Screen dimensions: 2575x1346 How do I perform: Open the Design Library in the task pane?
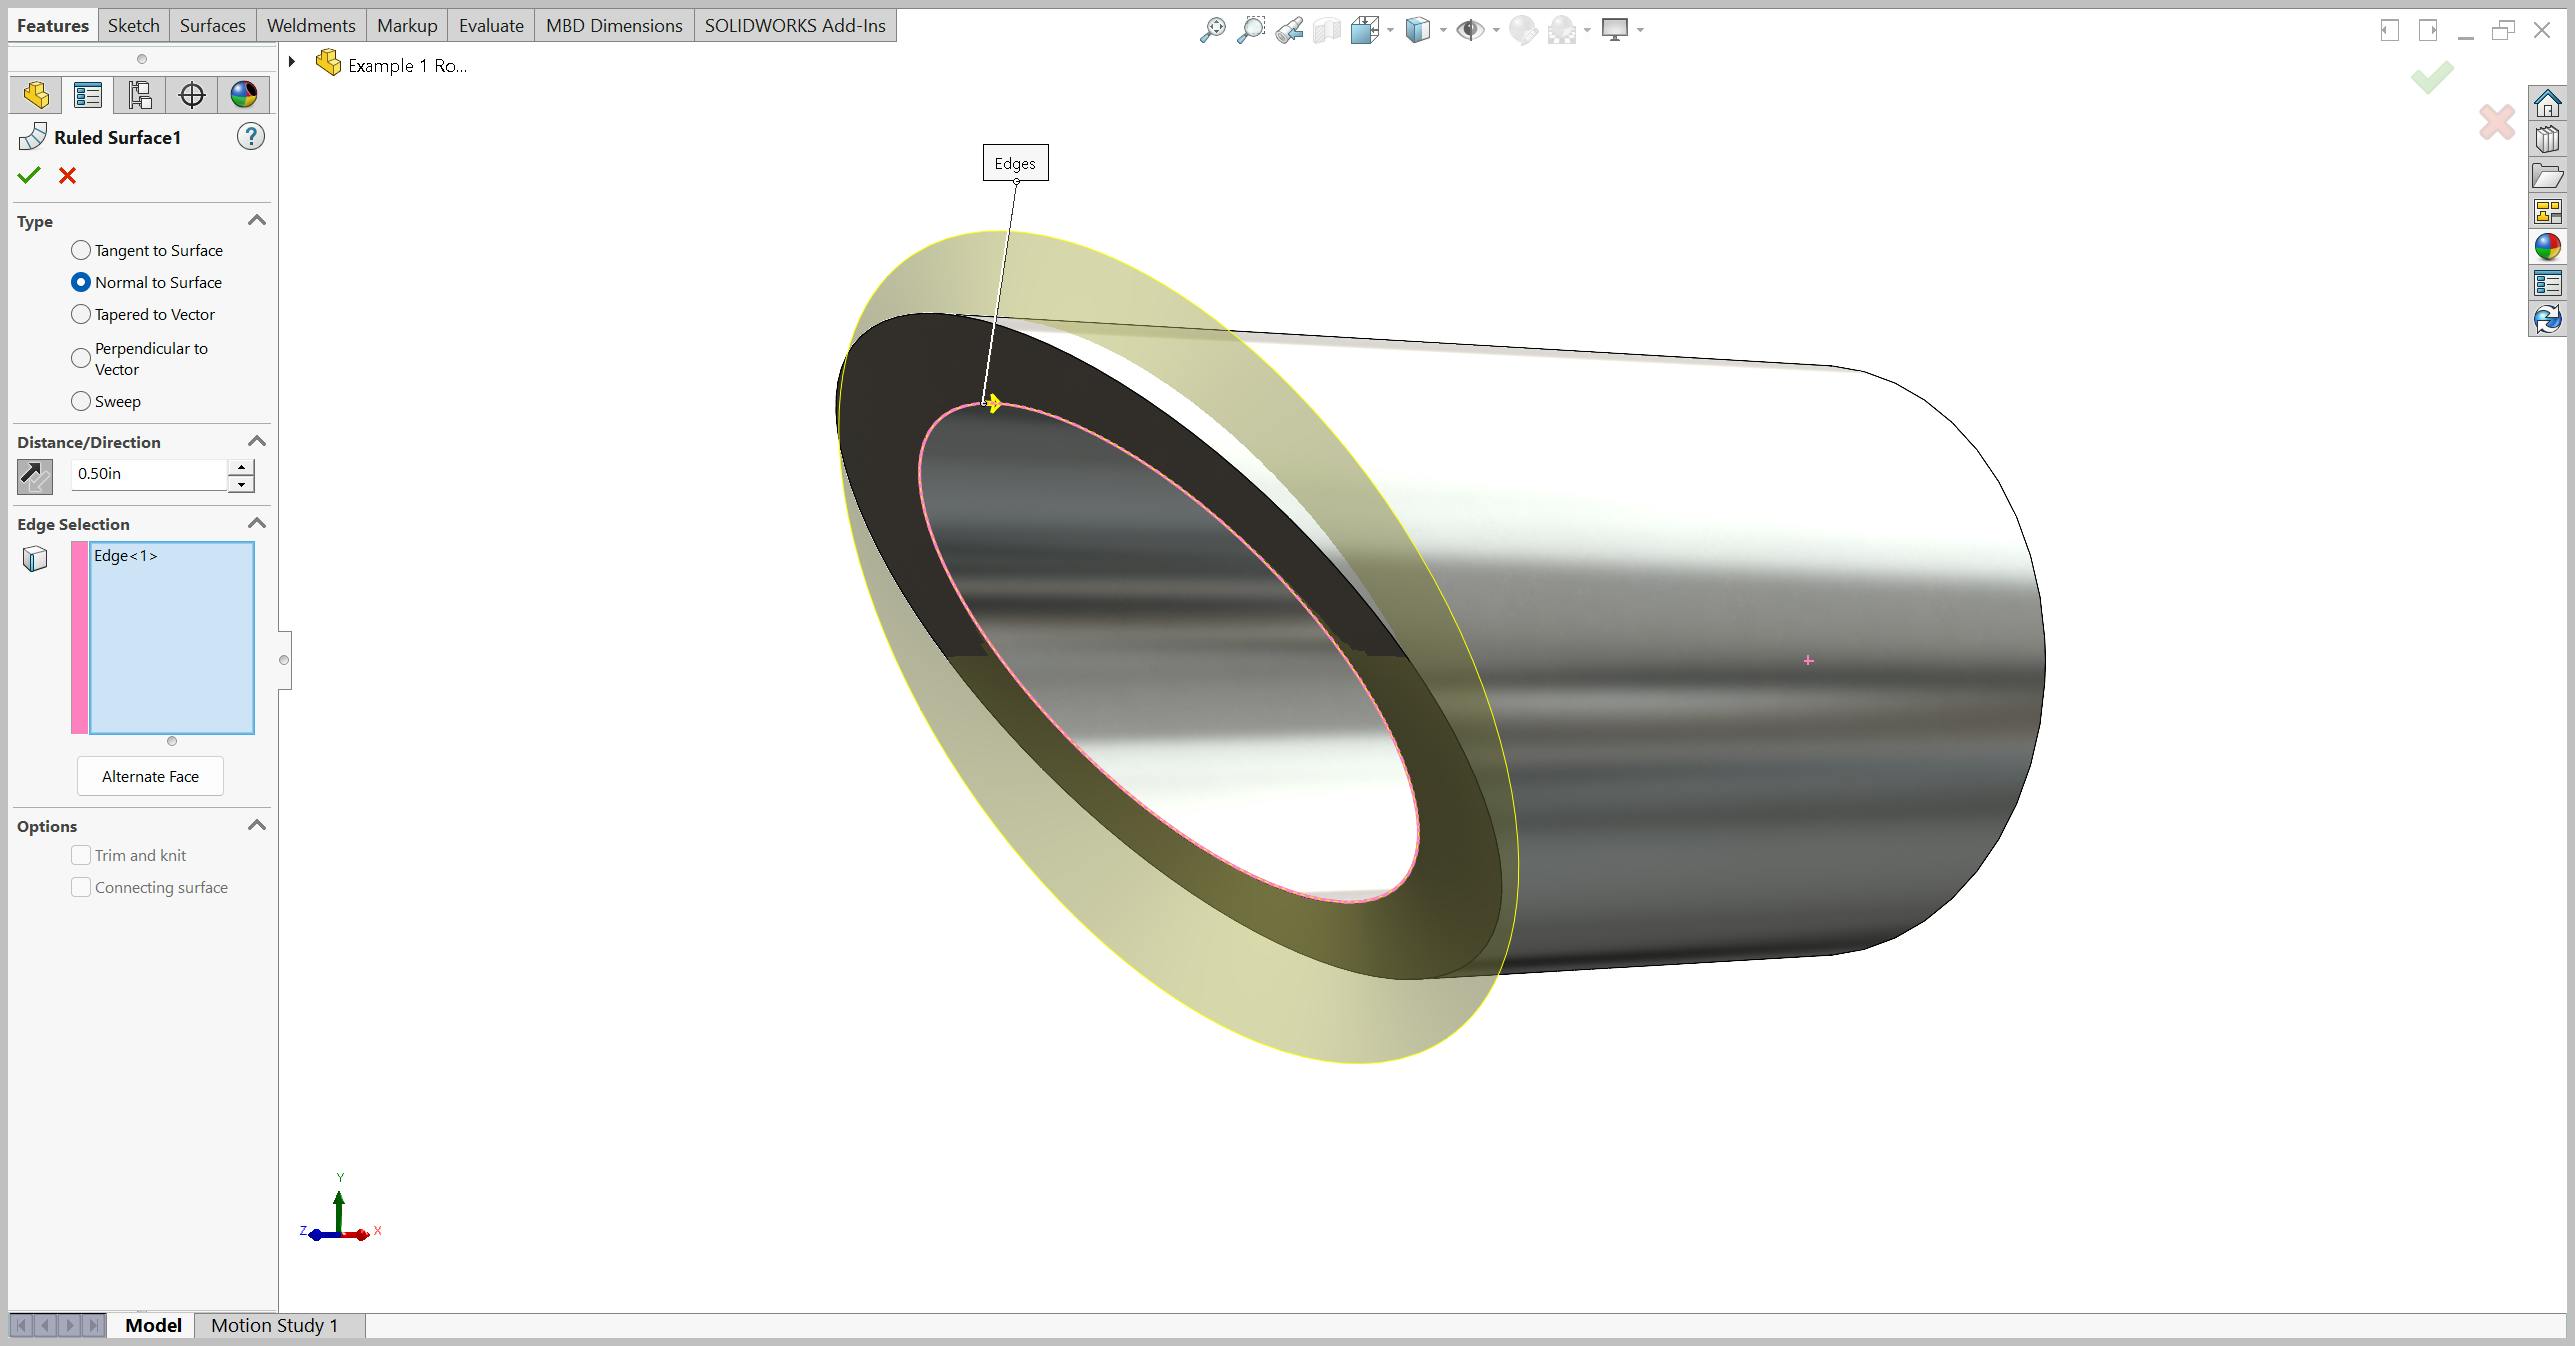[x=2550, y=138]
